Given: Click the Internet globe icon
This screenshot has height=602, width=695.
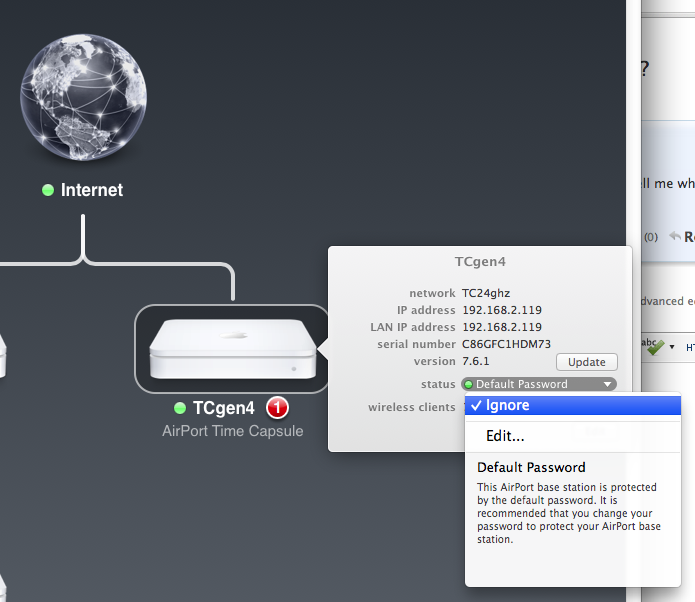Looking at the screenshot, I should coord(83,97).
